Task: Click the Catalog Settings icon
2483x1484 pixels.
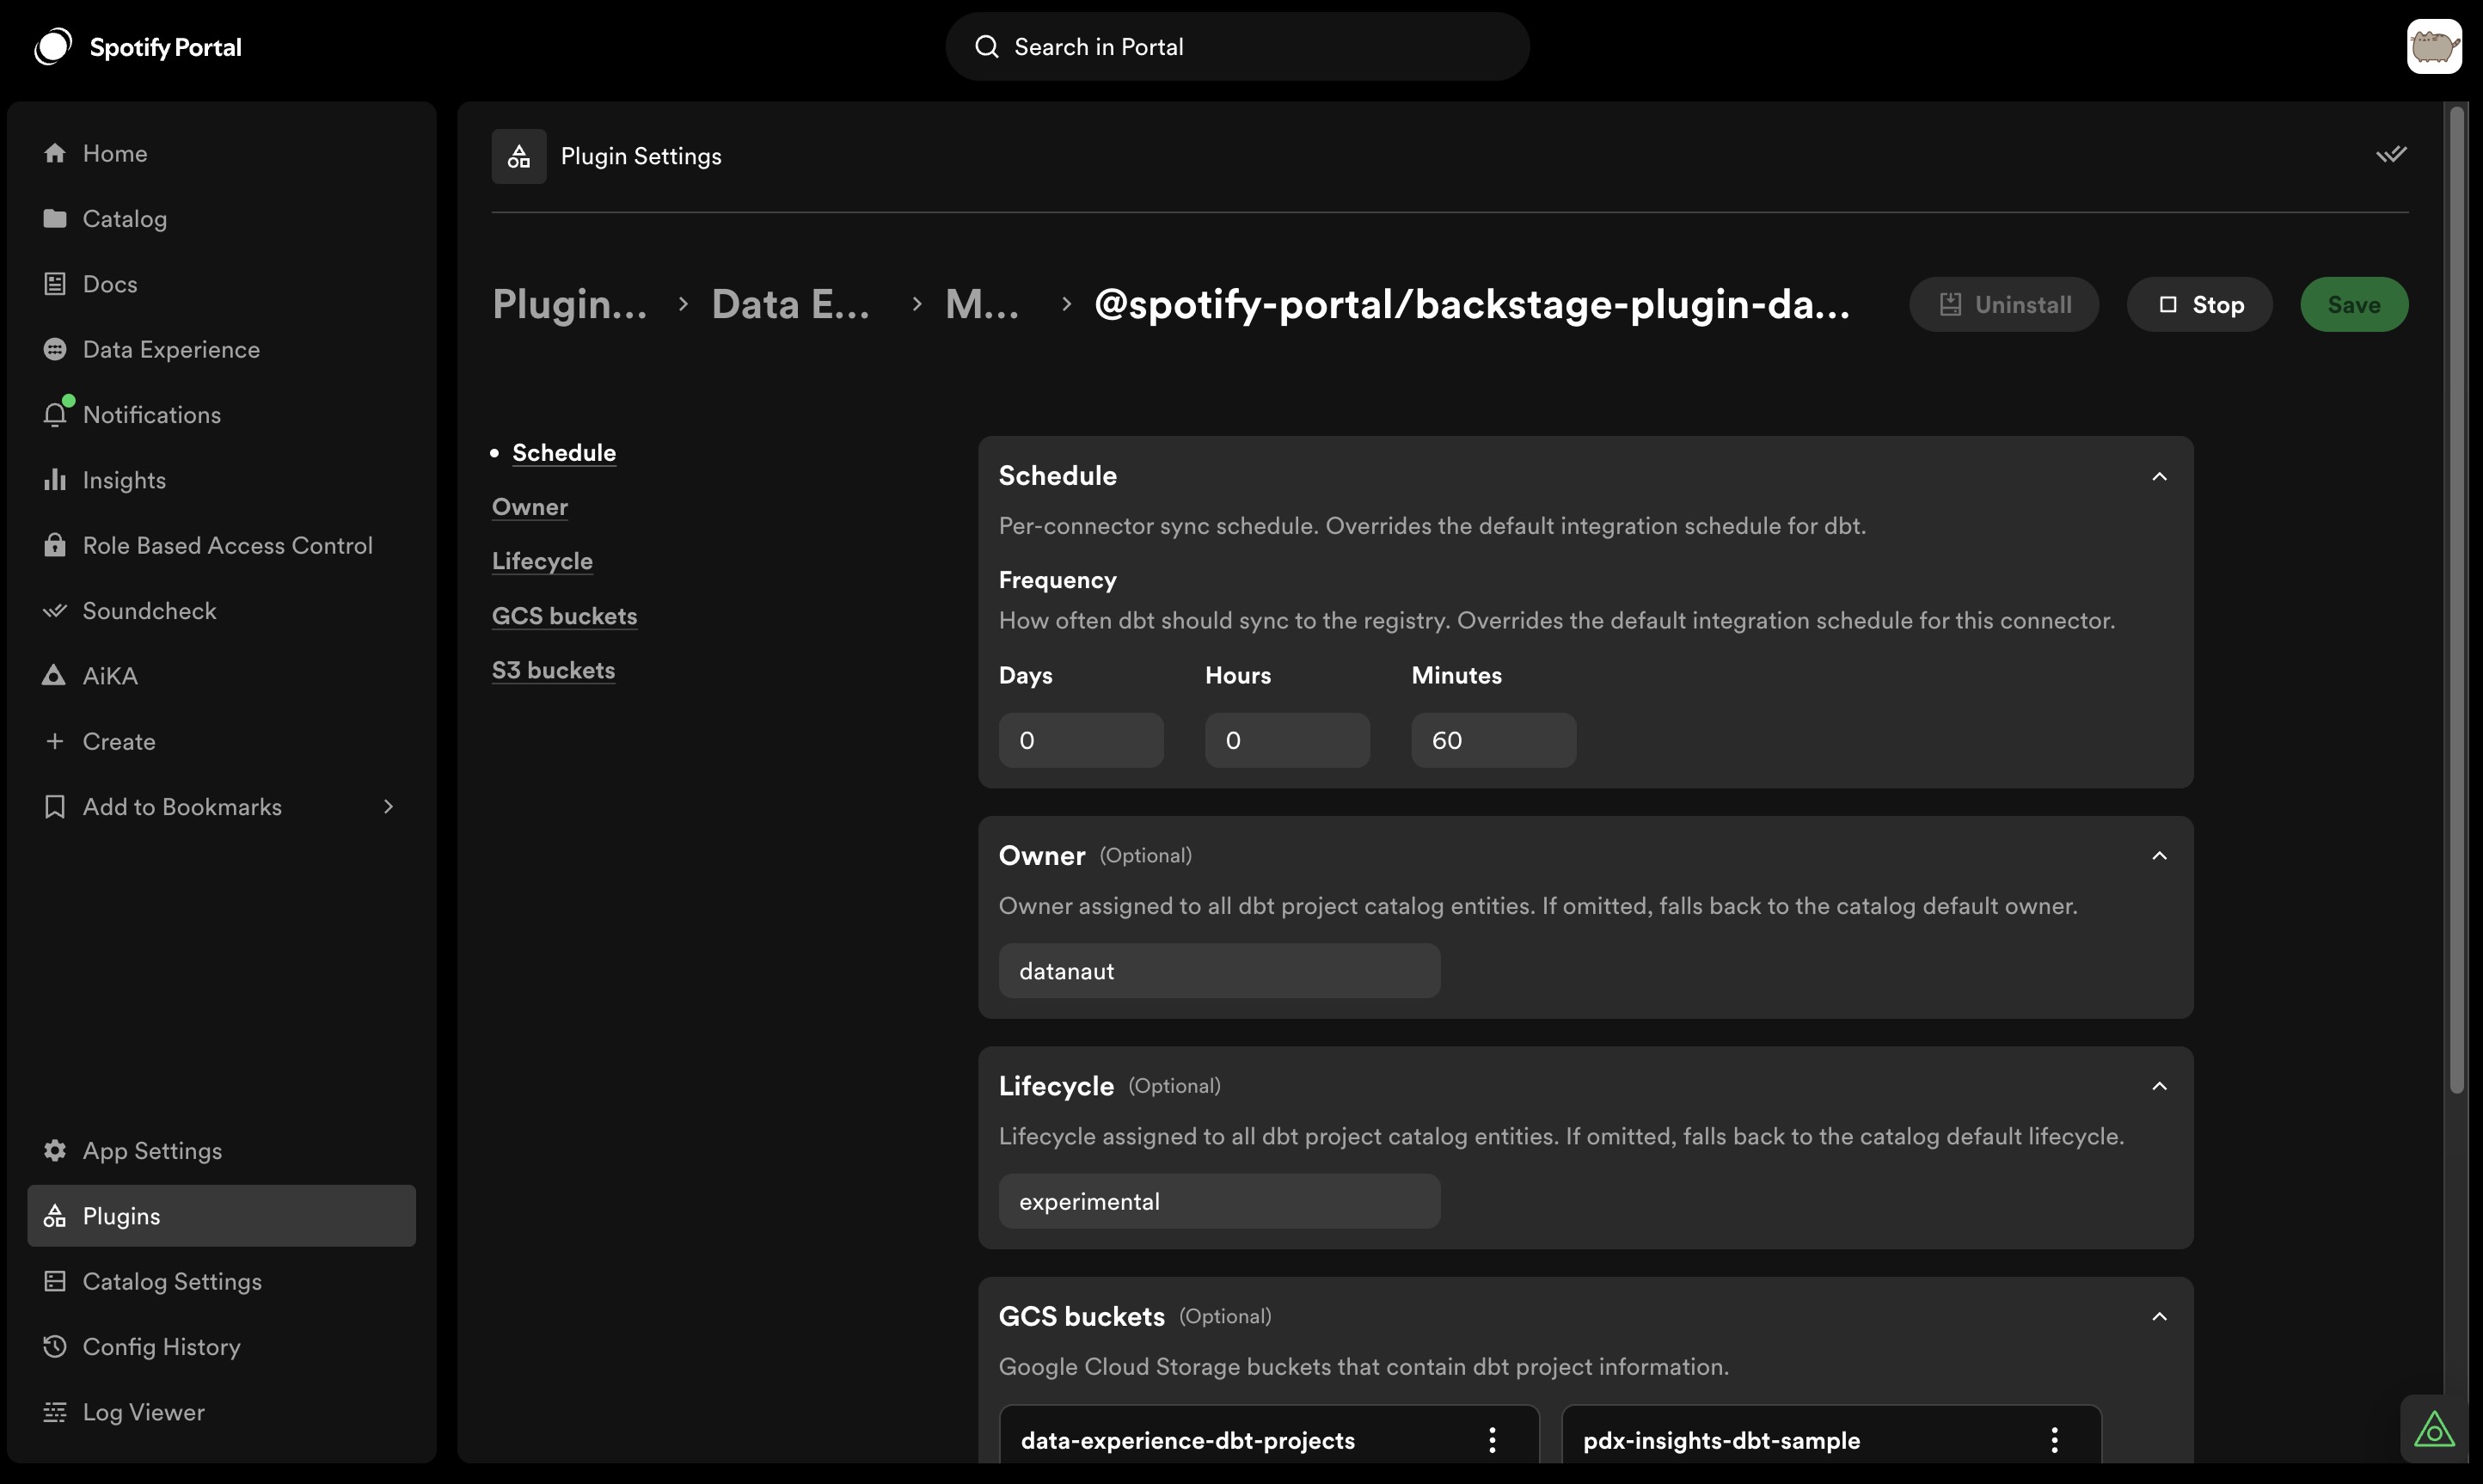Action: tap(55, 1281)
